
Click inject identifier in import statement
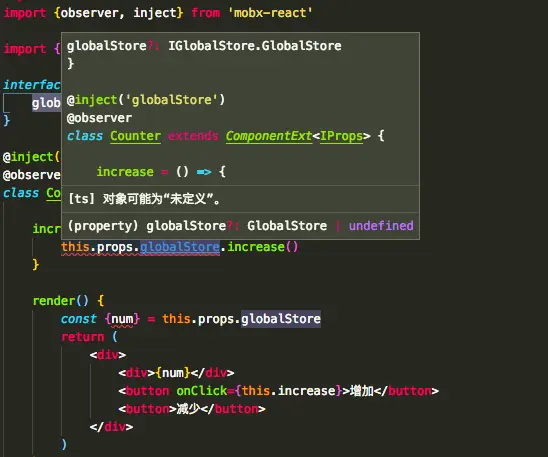point(155,13)
